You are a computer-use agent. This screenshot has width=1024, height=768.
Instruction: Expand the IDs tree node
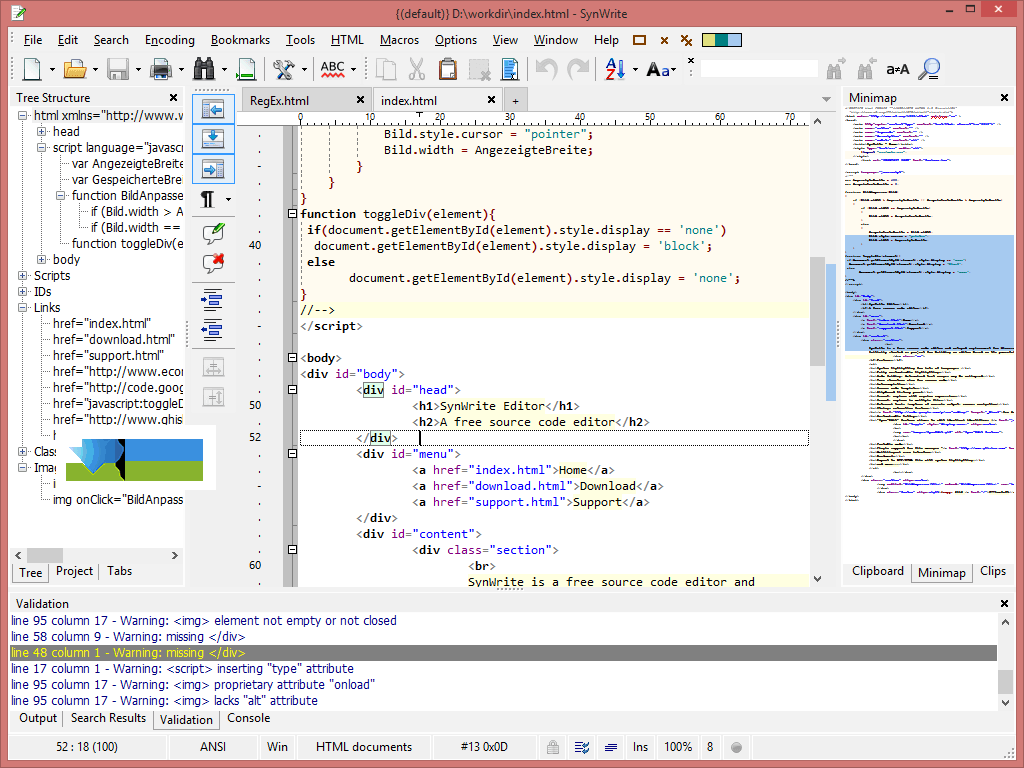(x=23, y=291)
